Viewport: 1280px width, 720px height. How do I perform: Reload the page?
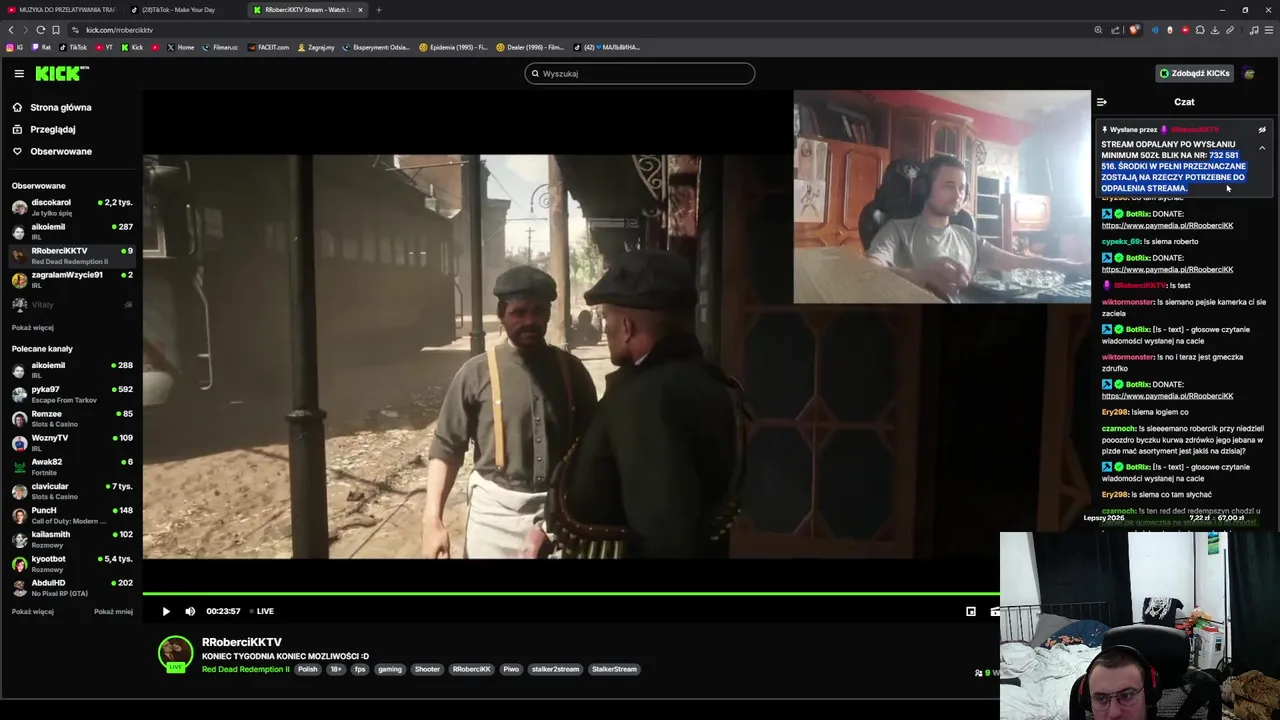[x=41, y=30]
